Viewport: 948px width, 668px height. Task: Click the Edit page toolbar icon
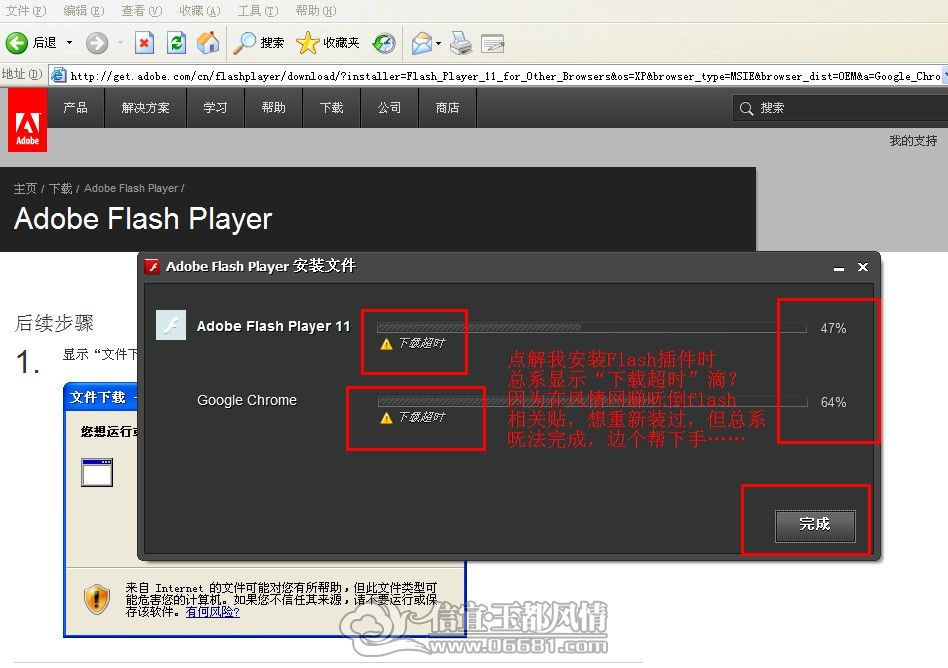point(493,43)
